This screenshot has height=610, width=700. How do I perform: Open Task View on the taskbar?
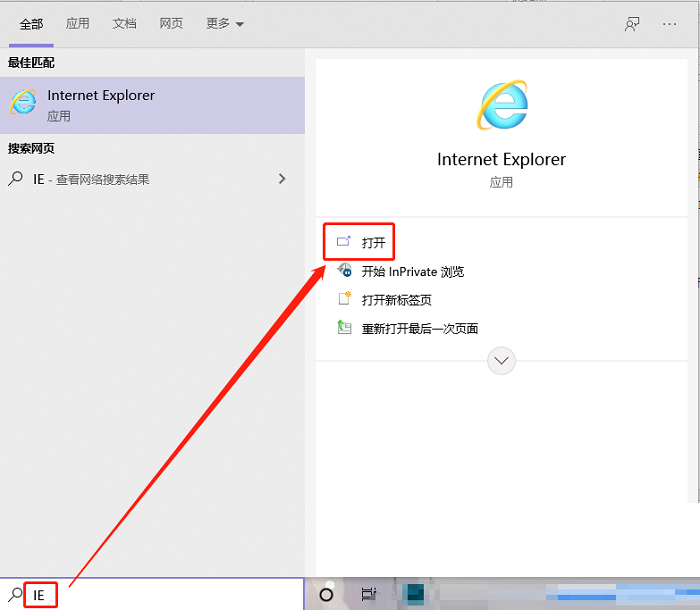(x=367, y=595)
